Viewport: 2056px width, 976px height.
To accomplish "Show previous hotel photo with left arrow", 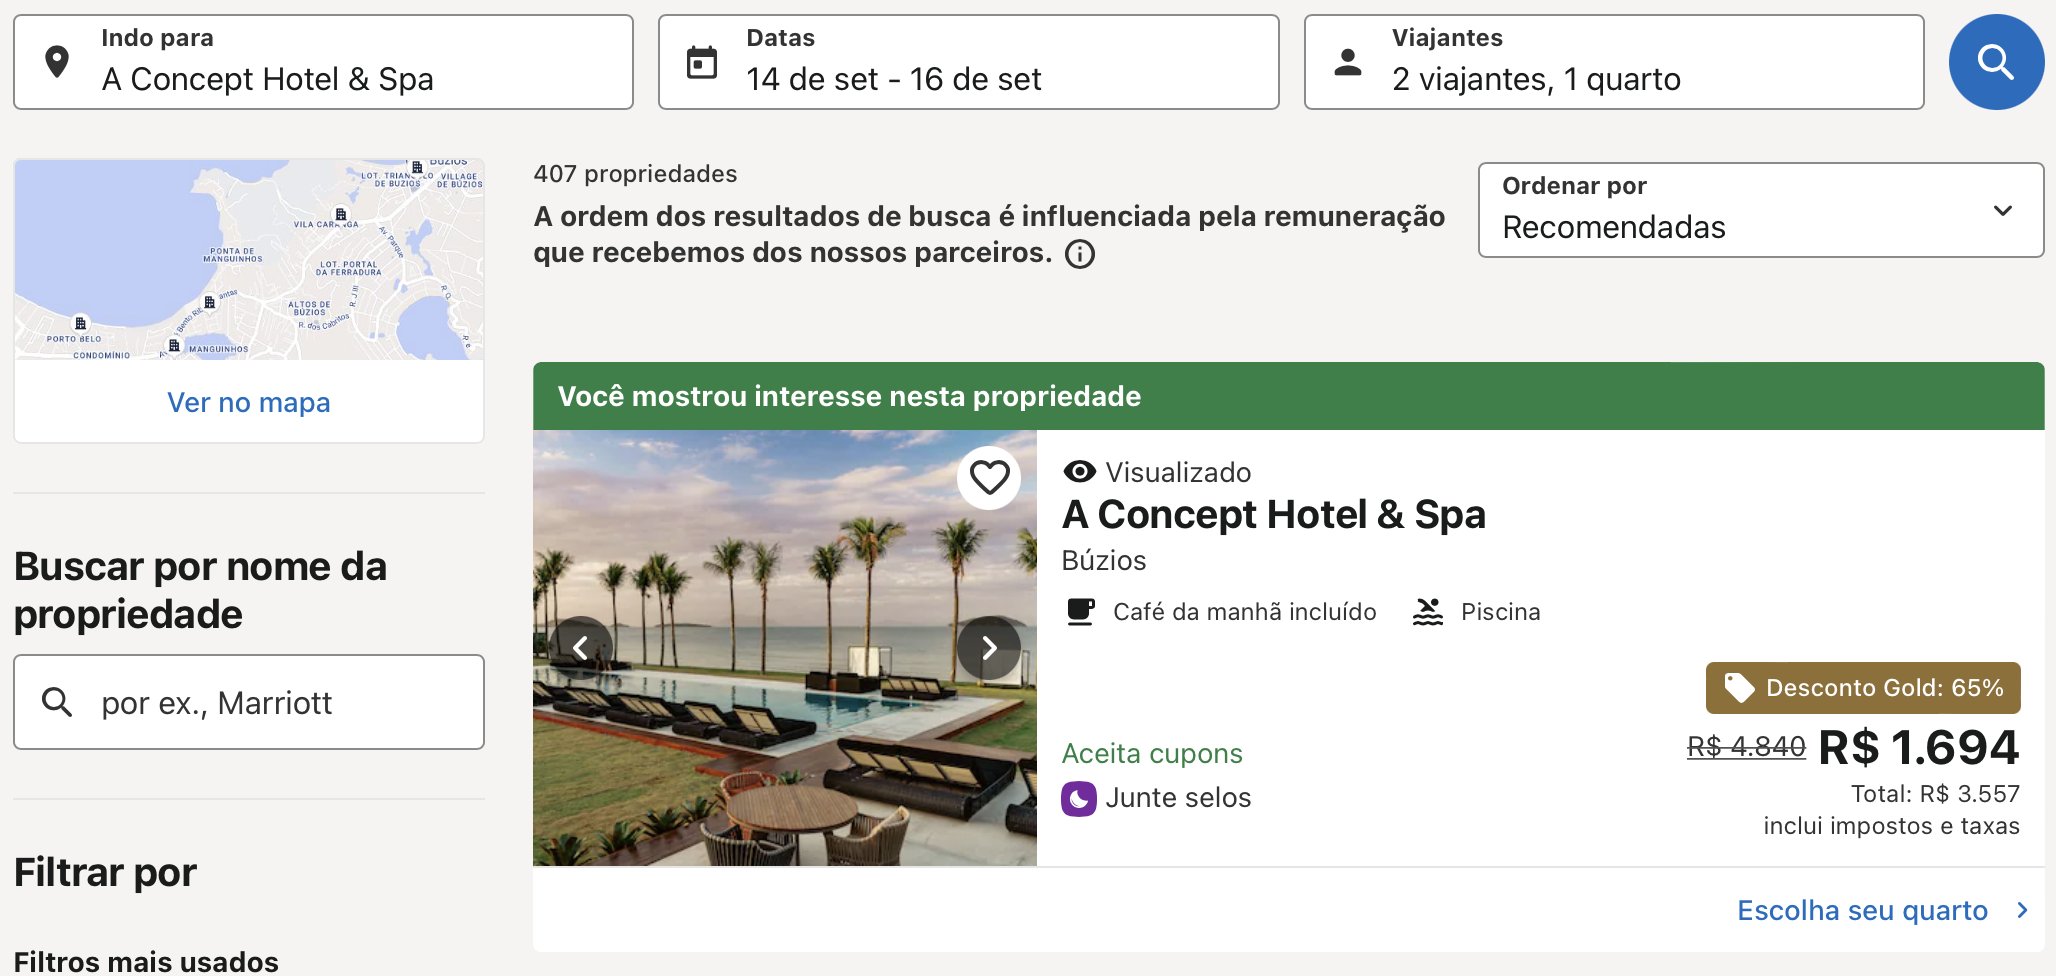I will click(x=581, y=648).
